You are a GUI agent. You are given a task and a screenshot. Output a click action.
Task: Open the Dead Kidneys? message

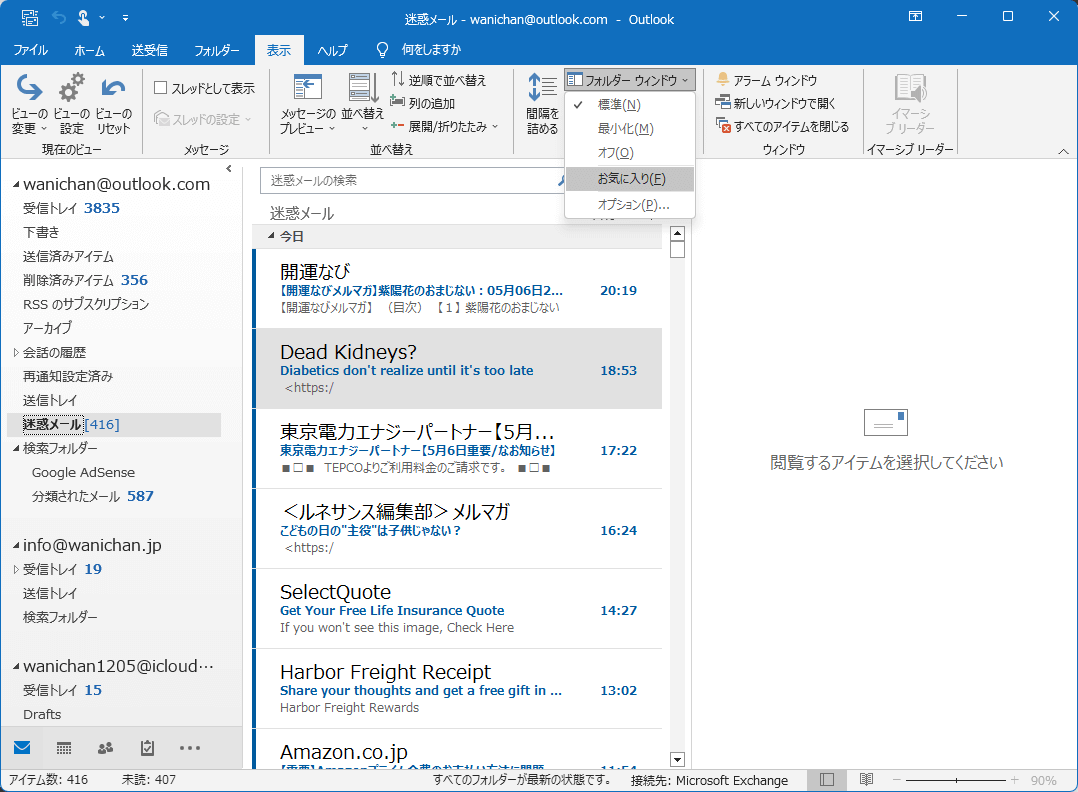(458, 368)
